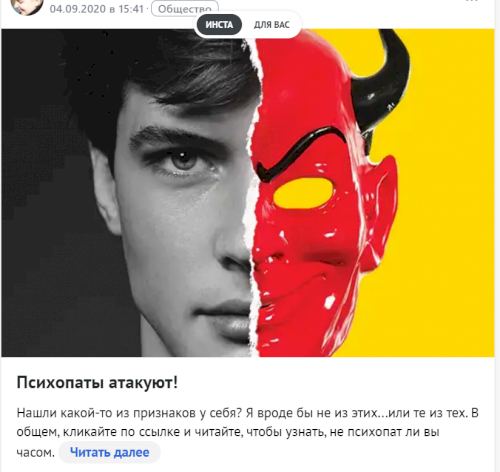Image resolution: width=500 pixels, height=472 pixels.
Task: Open the three-dot post options menu
Action: coord(471,1)
